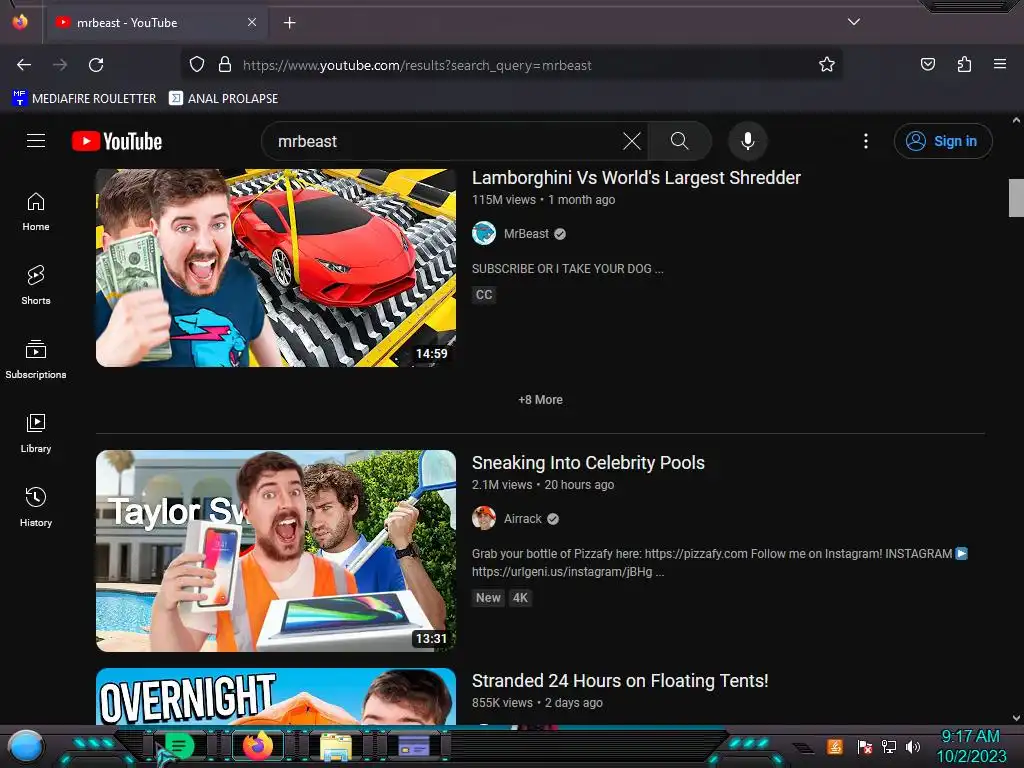Open Home in sidebar

(x=36, y=212)
